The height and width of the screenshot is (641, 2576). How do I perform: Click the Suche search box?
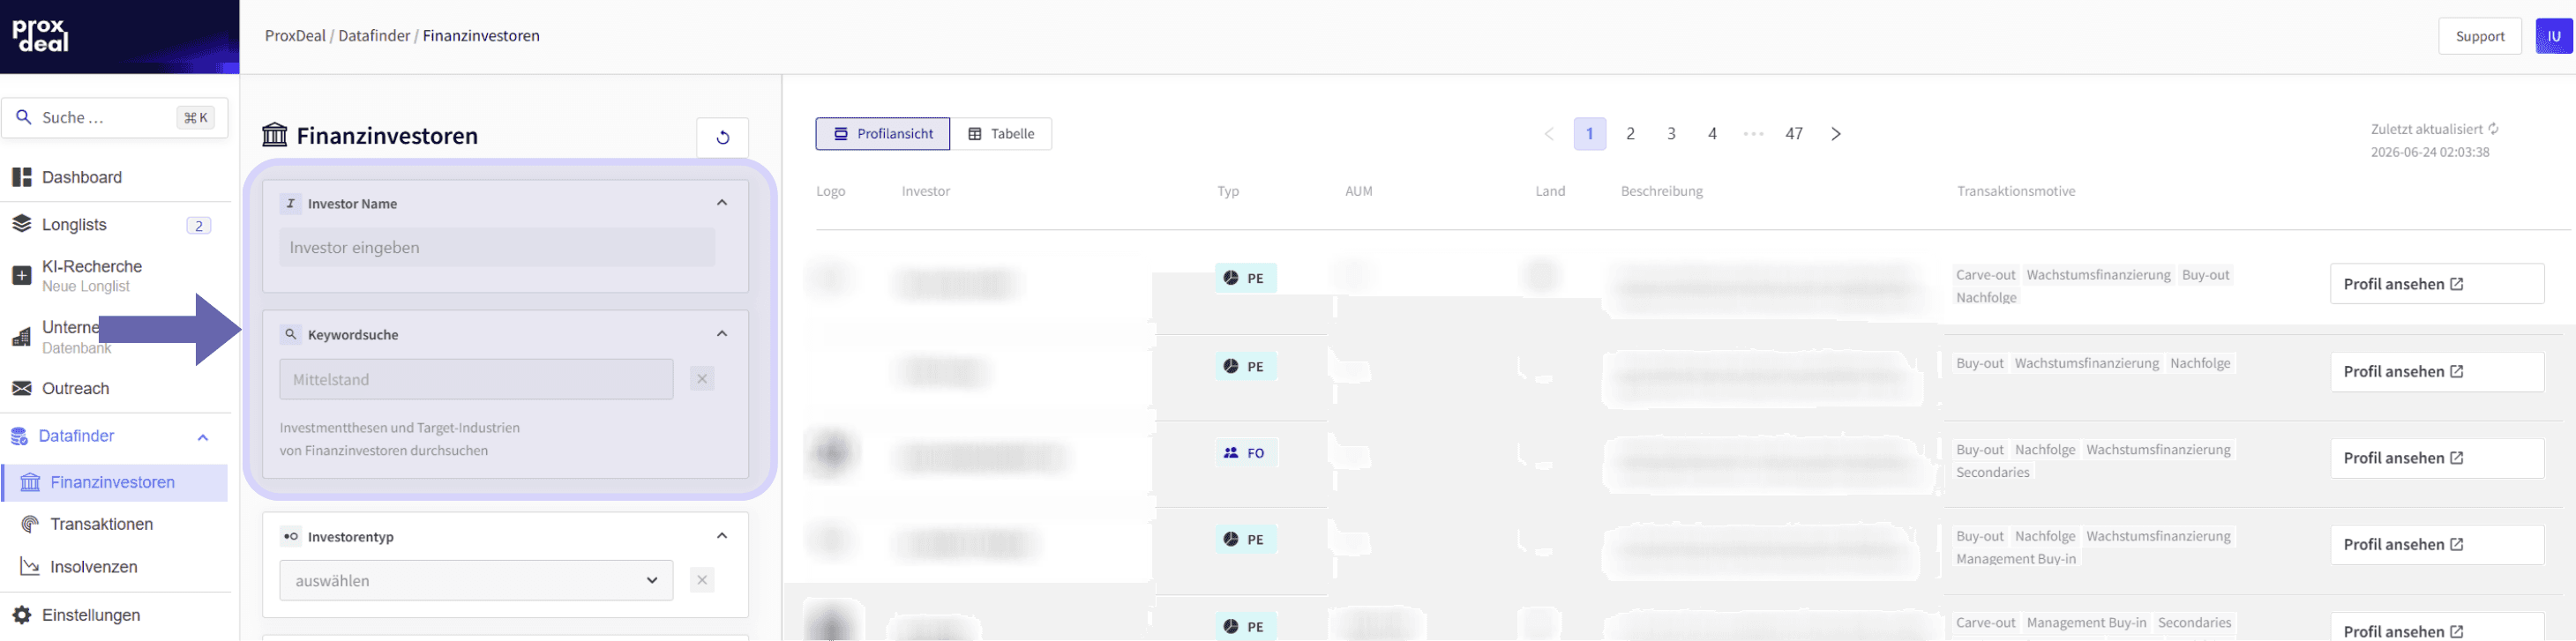[115, 117]
